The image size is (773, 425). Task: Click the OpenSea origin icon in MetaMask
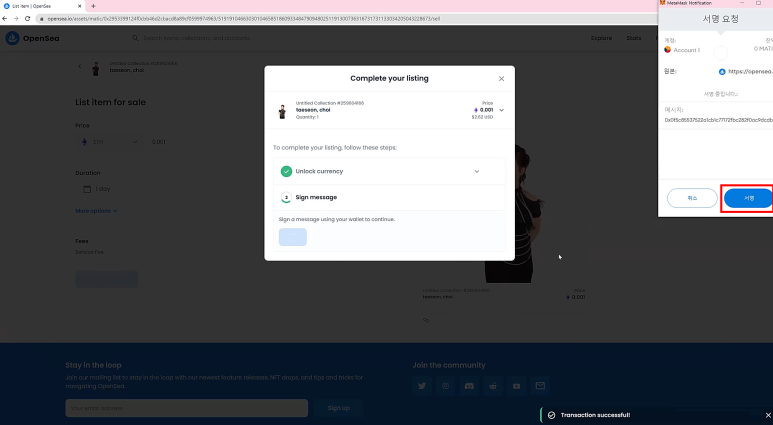(x=722, y=71)
